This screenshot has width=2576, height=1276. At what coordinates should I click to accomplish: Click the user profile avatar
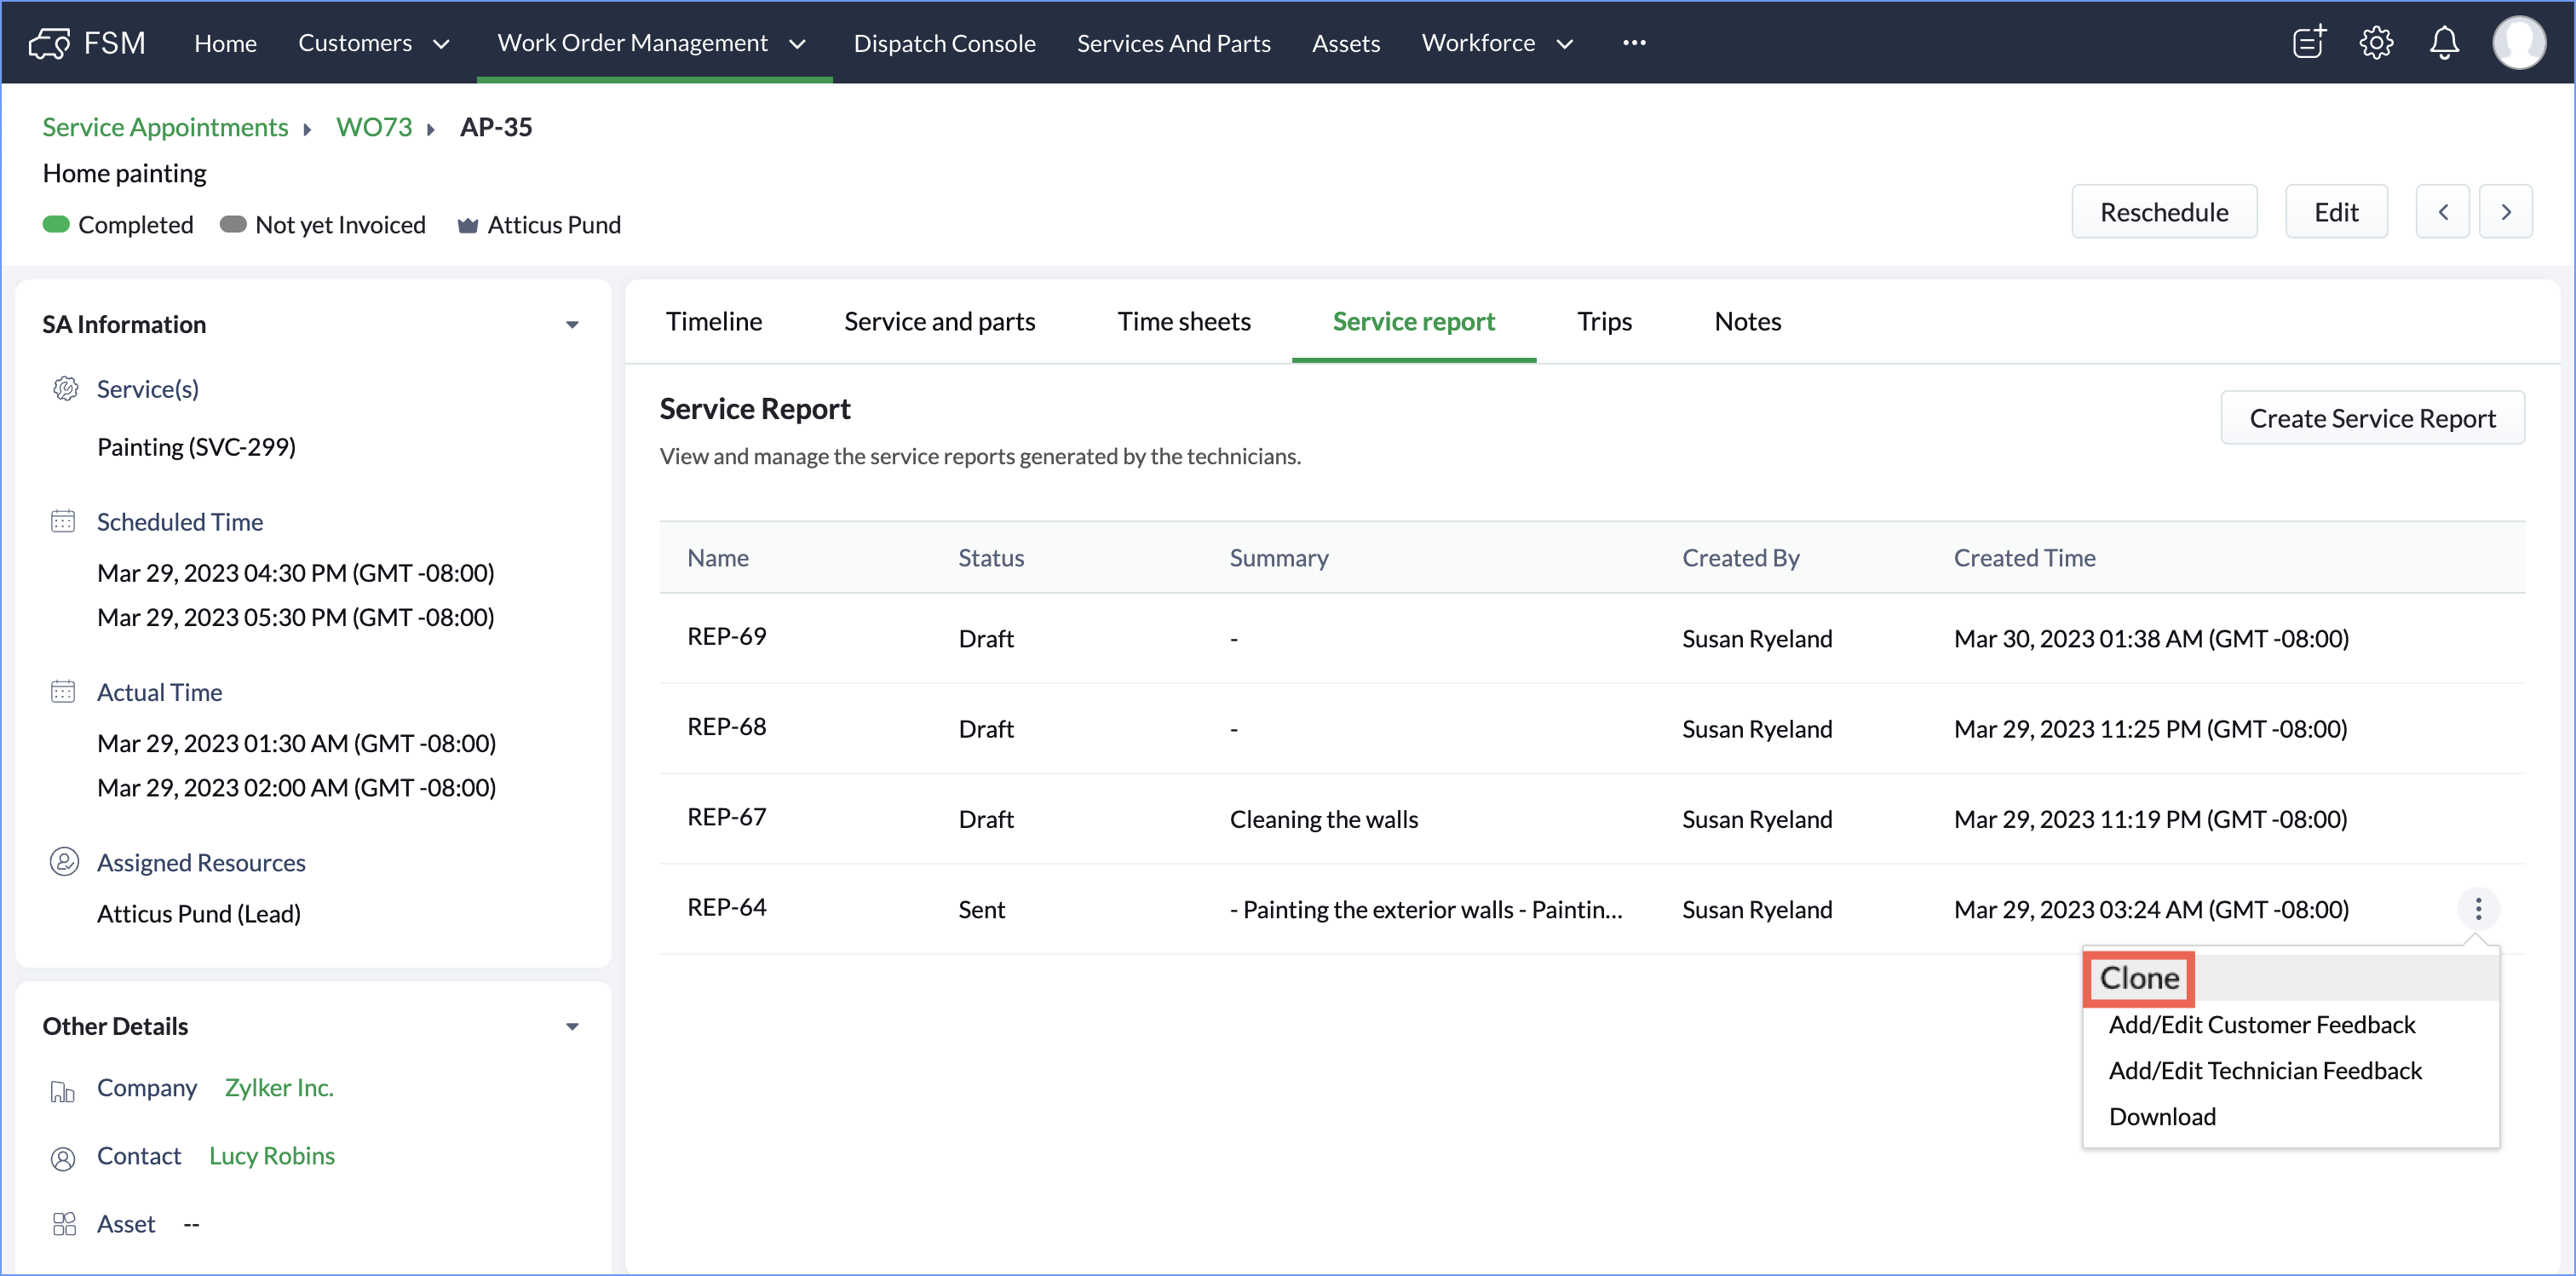[x=2518, y=43]
